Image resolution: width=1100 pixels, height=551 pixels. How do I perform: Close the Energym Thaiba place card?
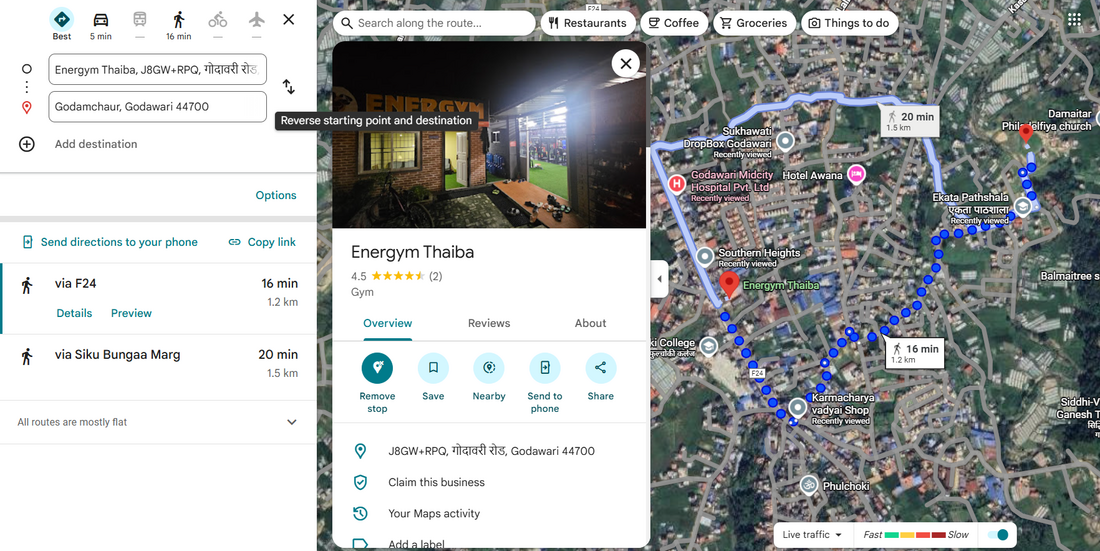pyautogui.click(x=626, y=64)
